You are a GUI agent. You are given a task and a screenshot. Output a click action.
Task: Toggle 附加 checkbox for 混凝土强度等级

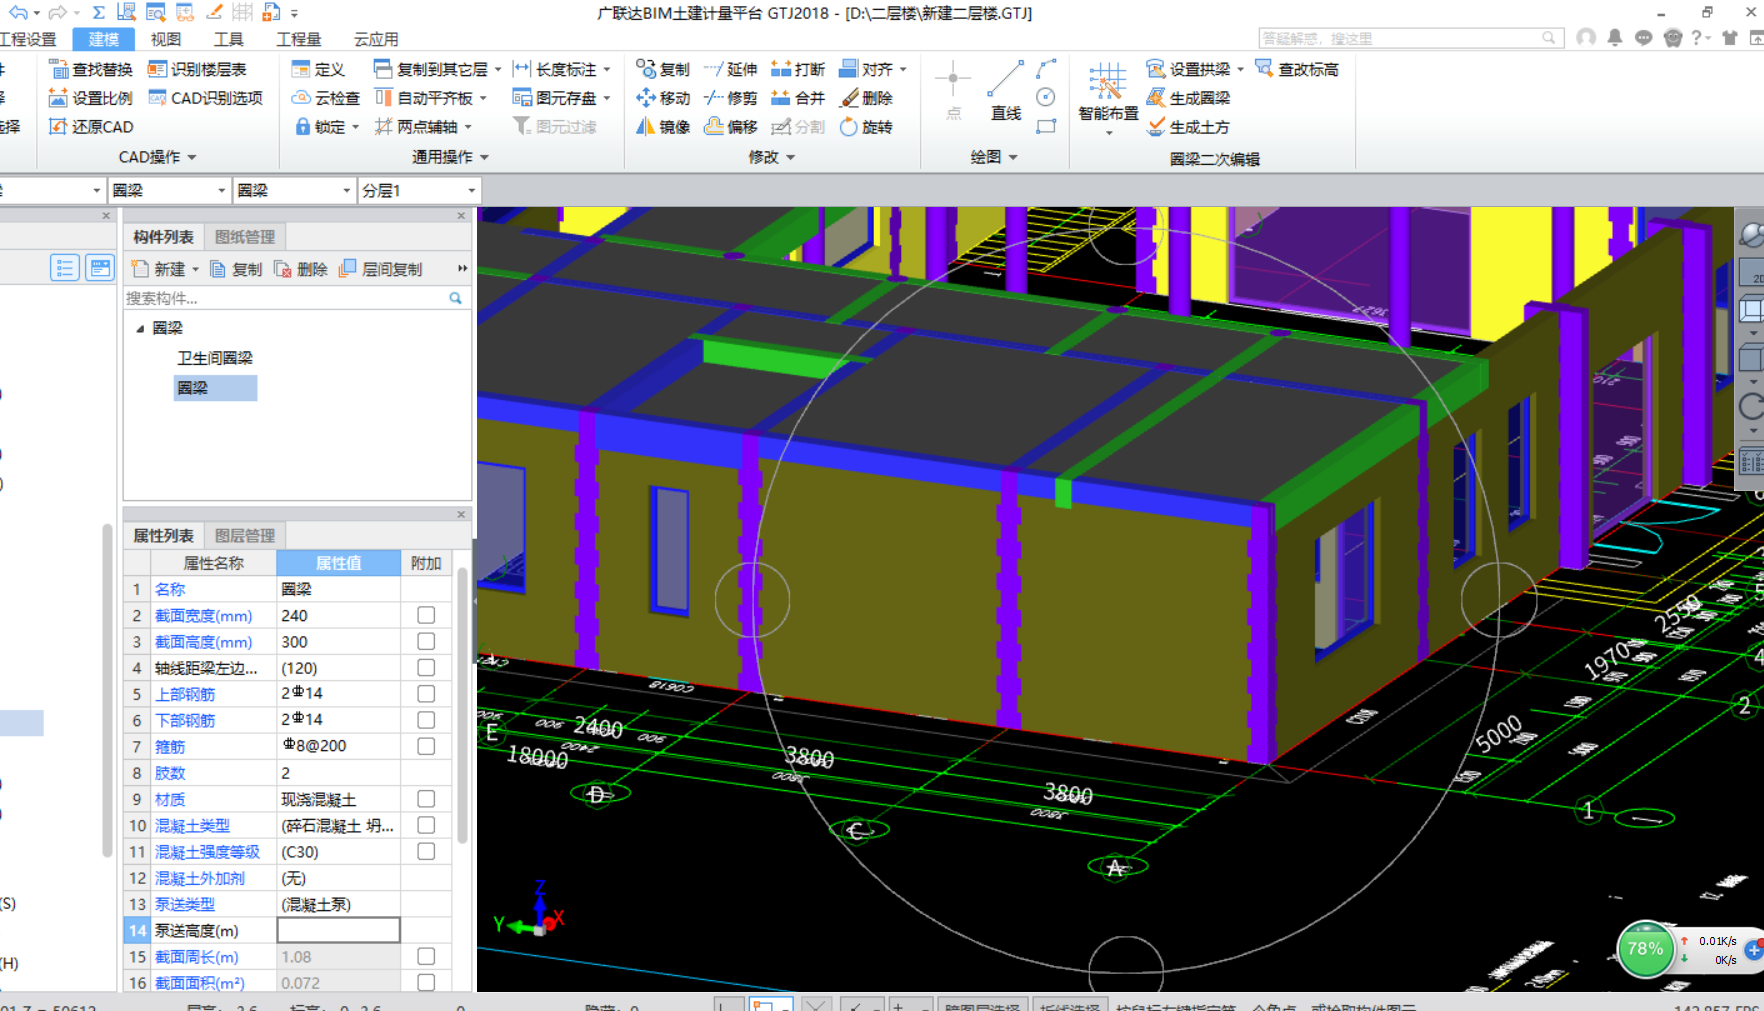click(x=426, y=851)
